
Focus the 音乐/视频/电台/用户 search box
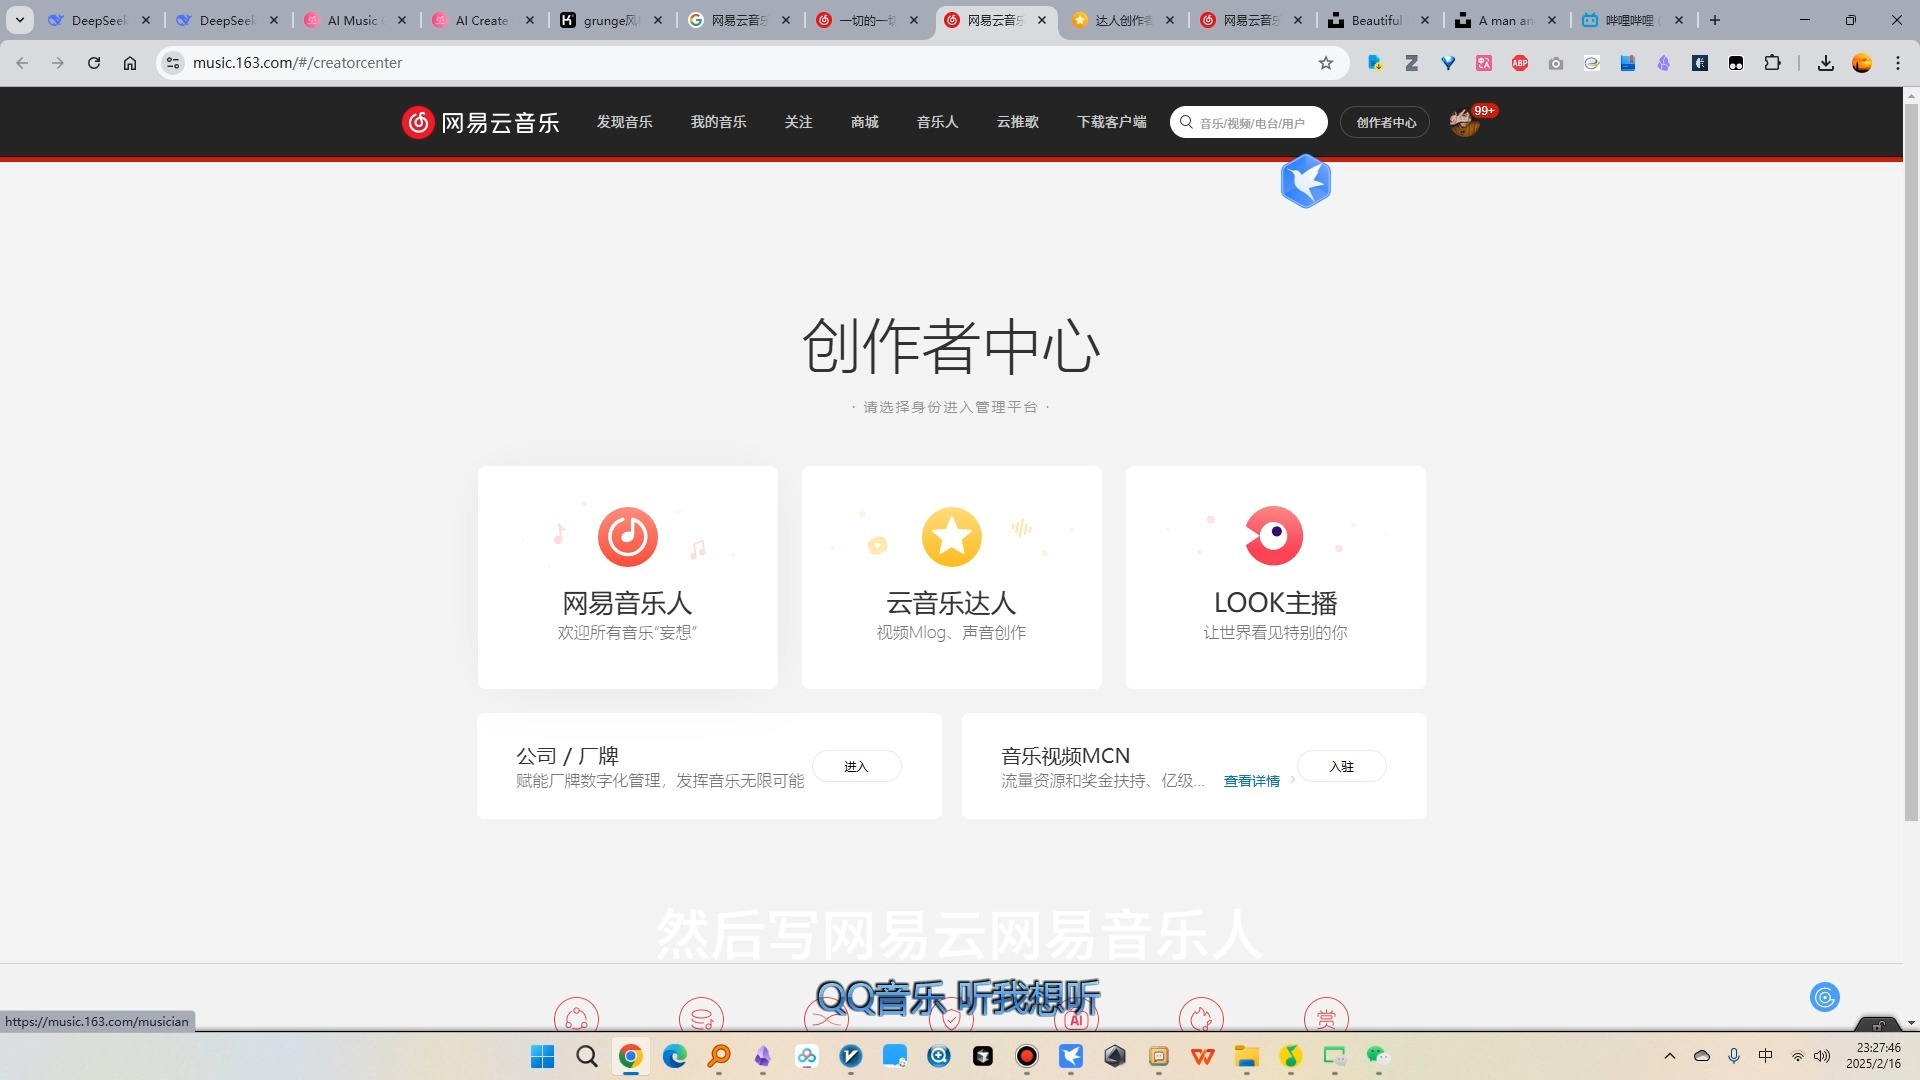(1249, 122)
